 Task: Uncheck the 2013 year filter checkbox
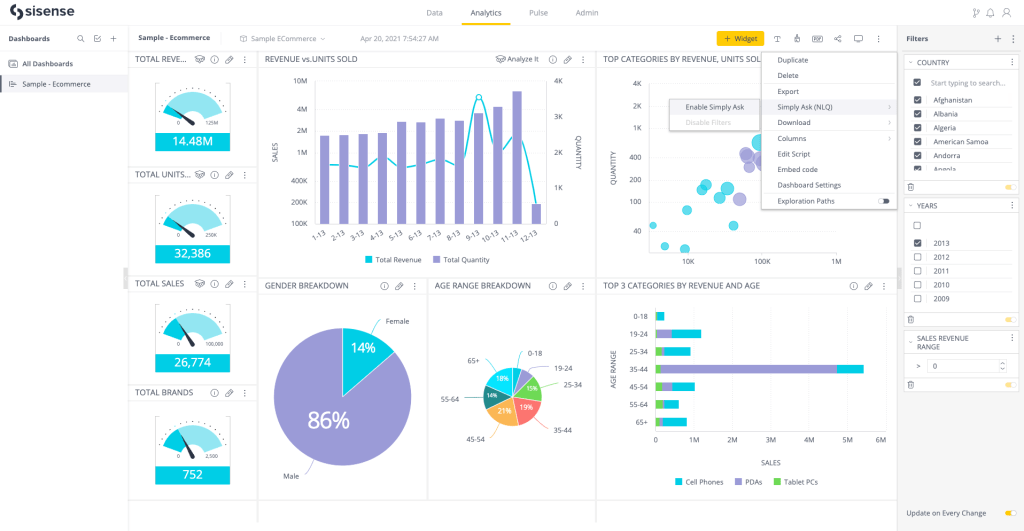917,243
